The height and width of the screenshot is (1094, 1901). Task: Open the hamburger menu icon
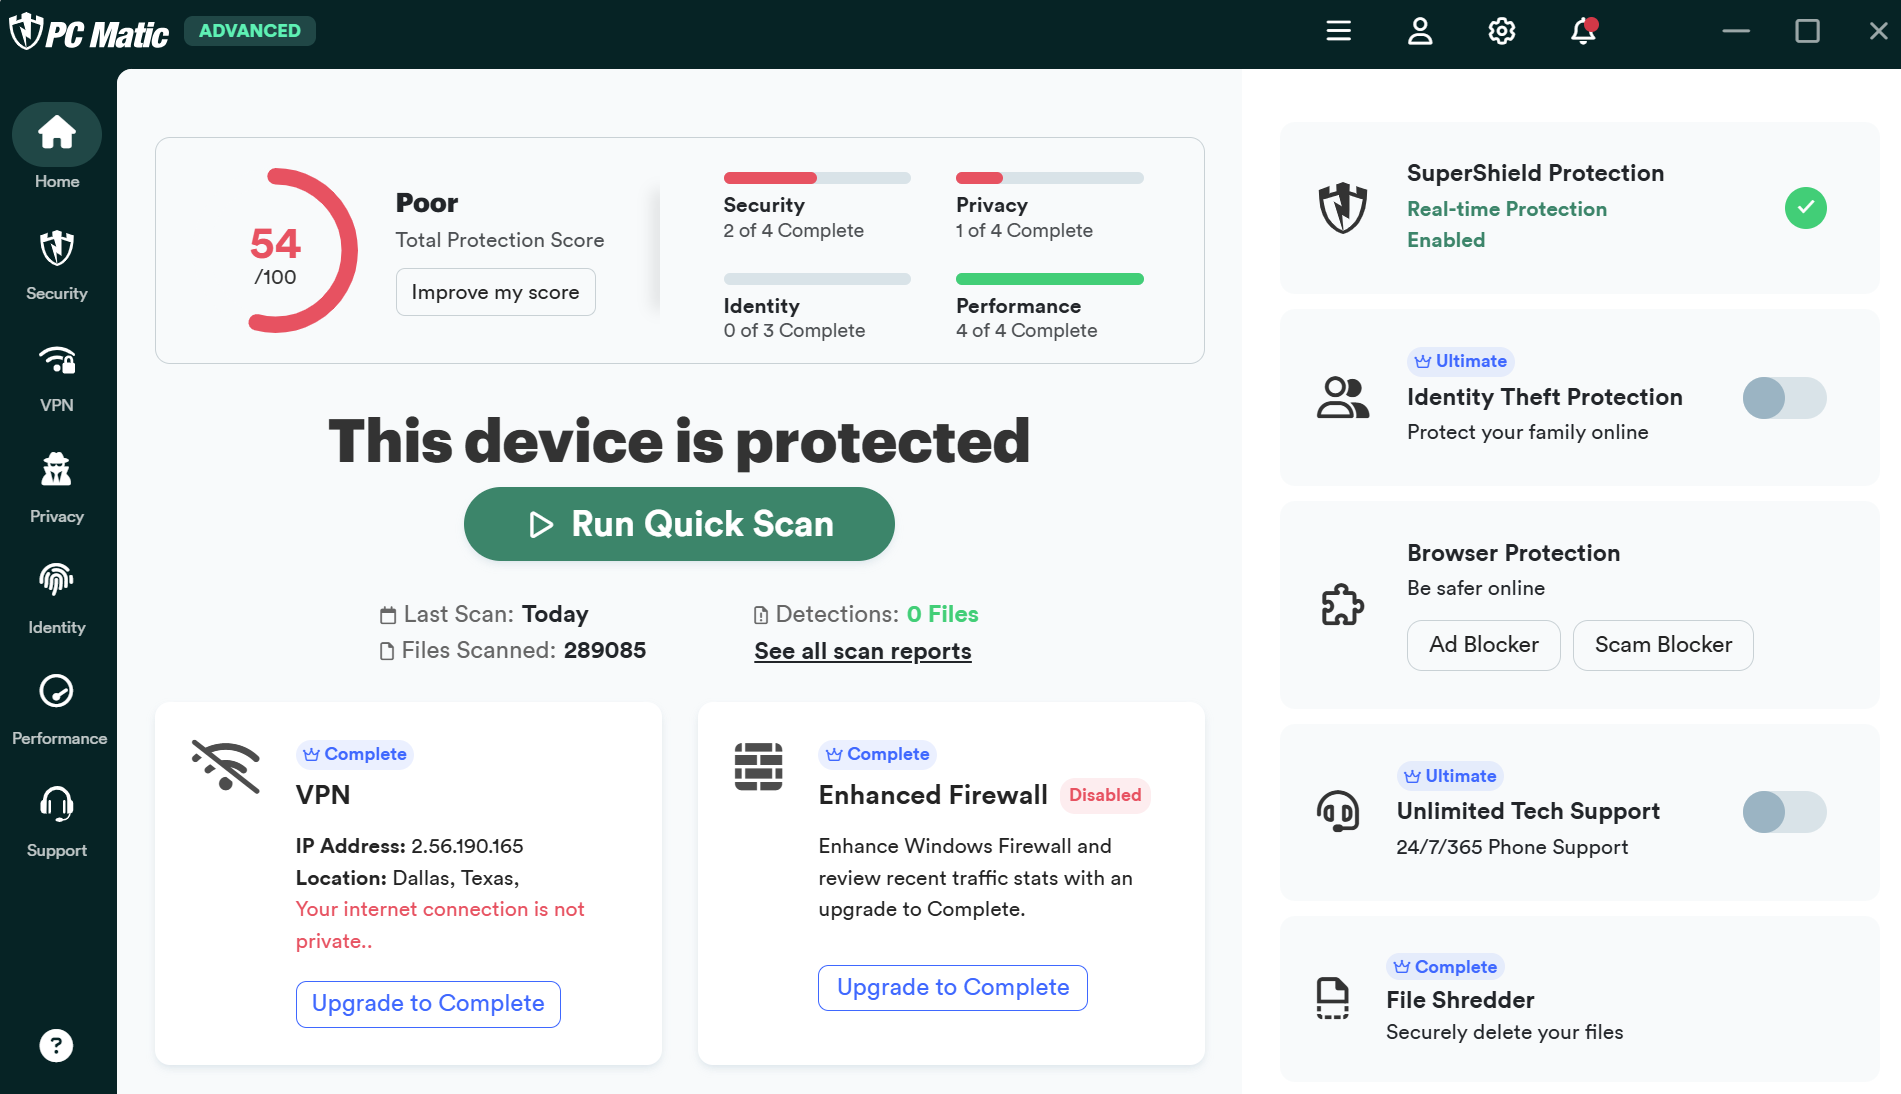click(1338, 31)
